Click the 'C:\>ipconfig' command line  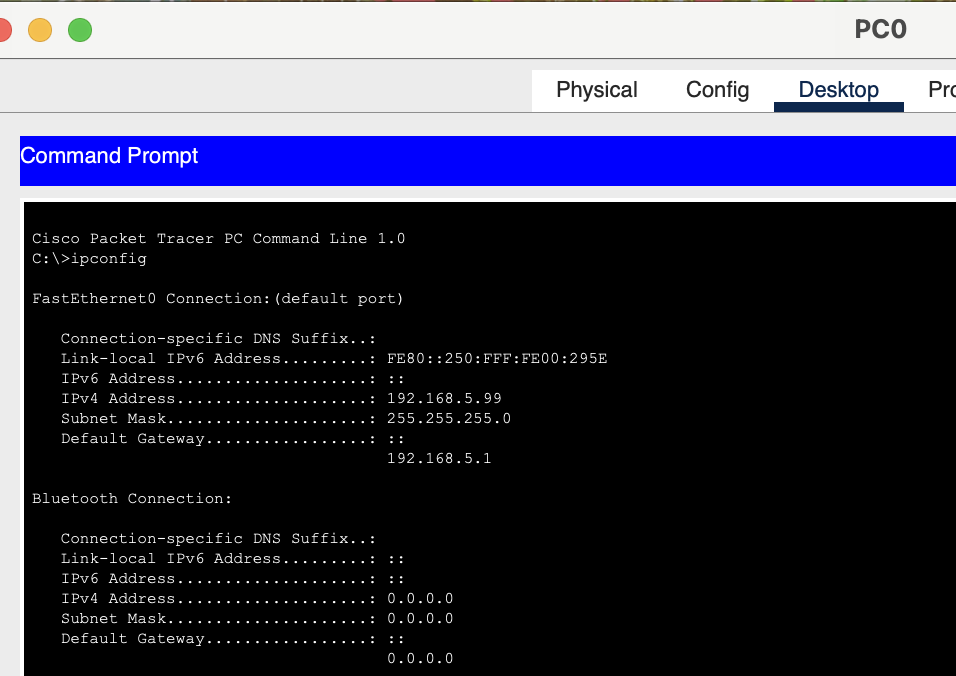pyautogui.click(x=90, y=258)
